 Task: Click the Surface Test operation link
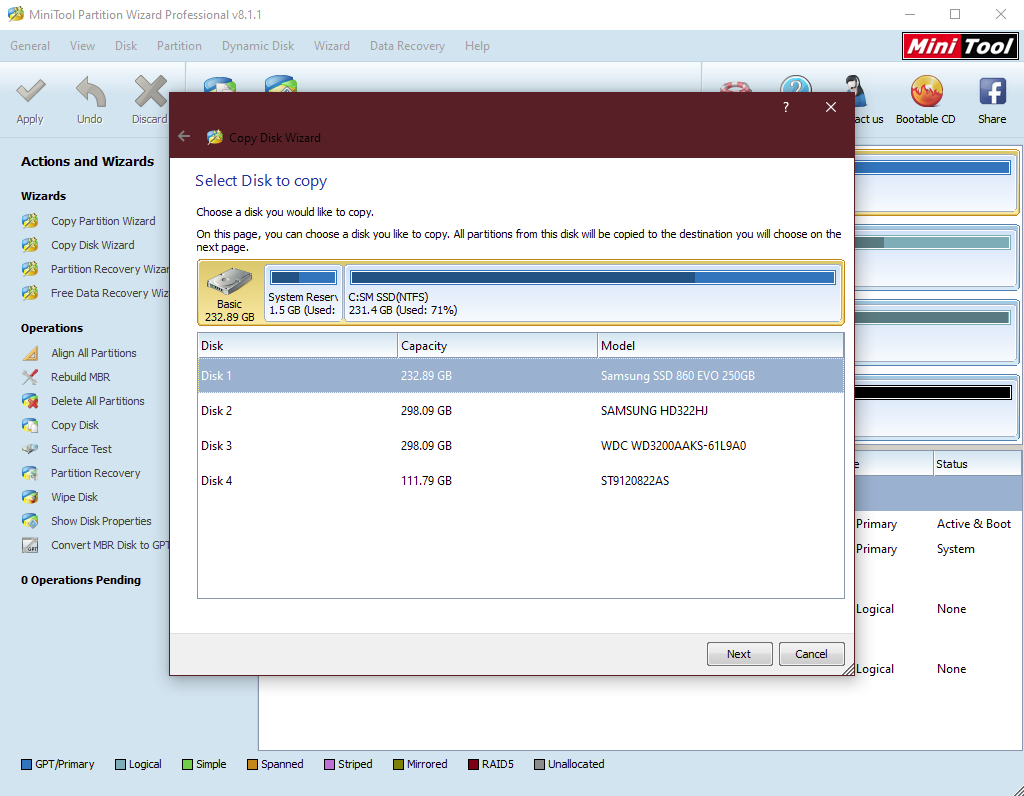(x=82, y=449)
